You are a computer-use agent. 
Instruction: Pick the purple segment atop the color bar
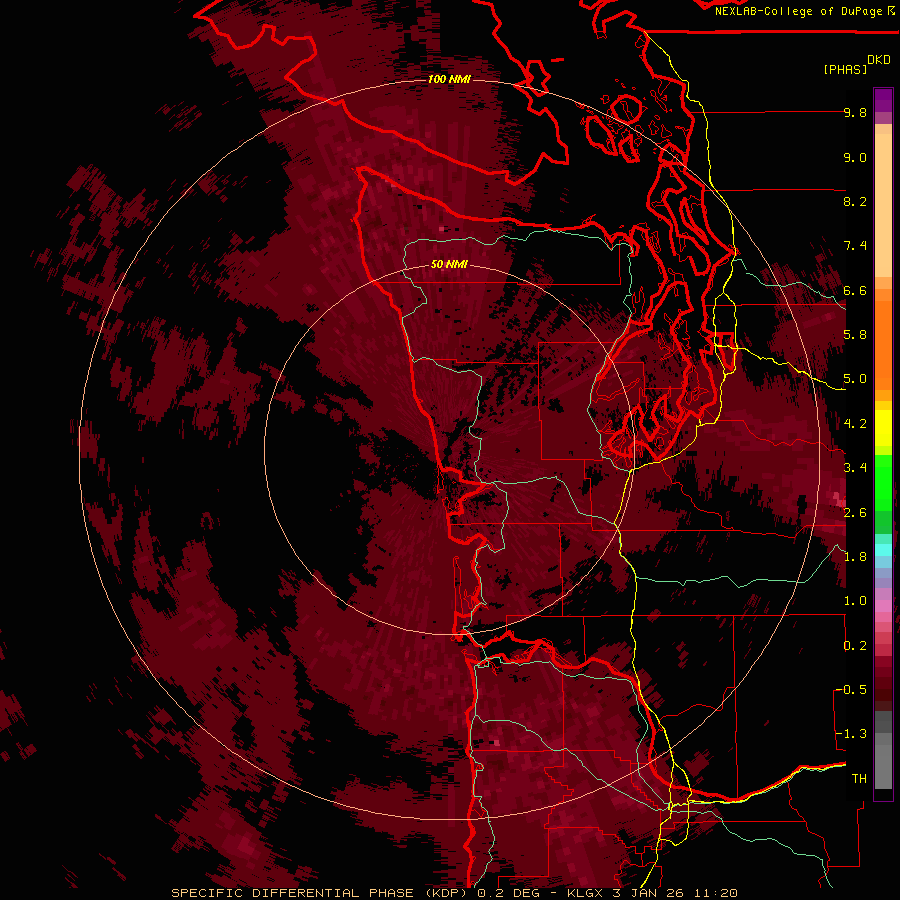(883, 100)
